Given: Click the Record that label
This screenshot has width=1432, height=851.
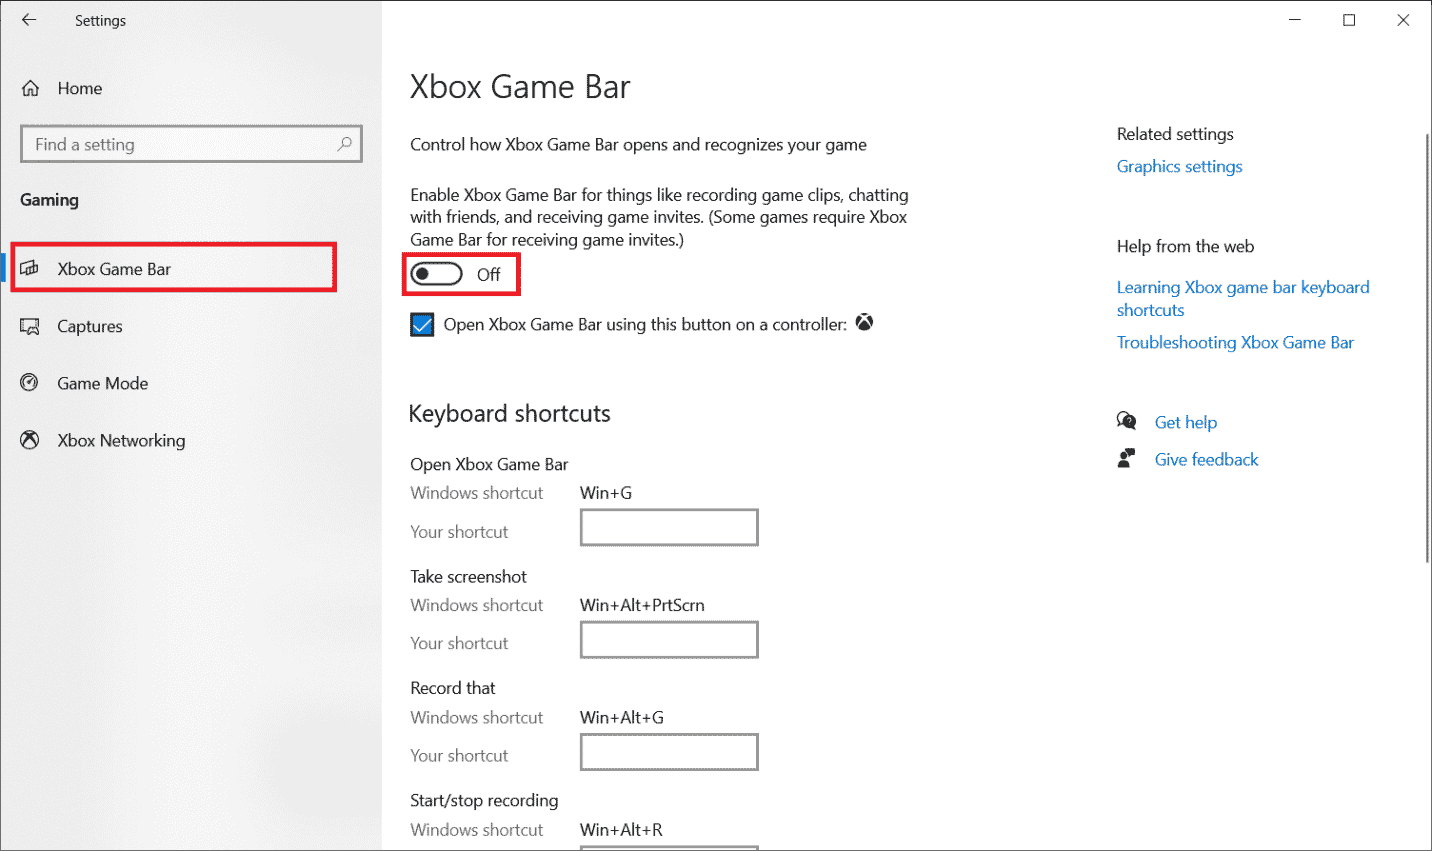Looking at the screenshot, I should pyautogui.click(x=453, y=688).
